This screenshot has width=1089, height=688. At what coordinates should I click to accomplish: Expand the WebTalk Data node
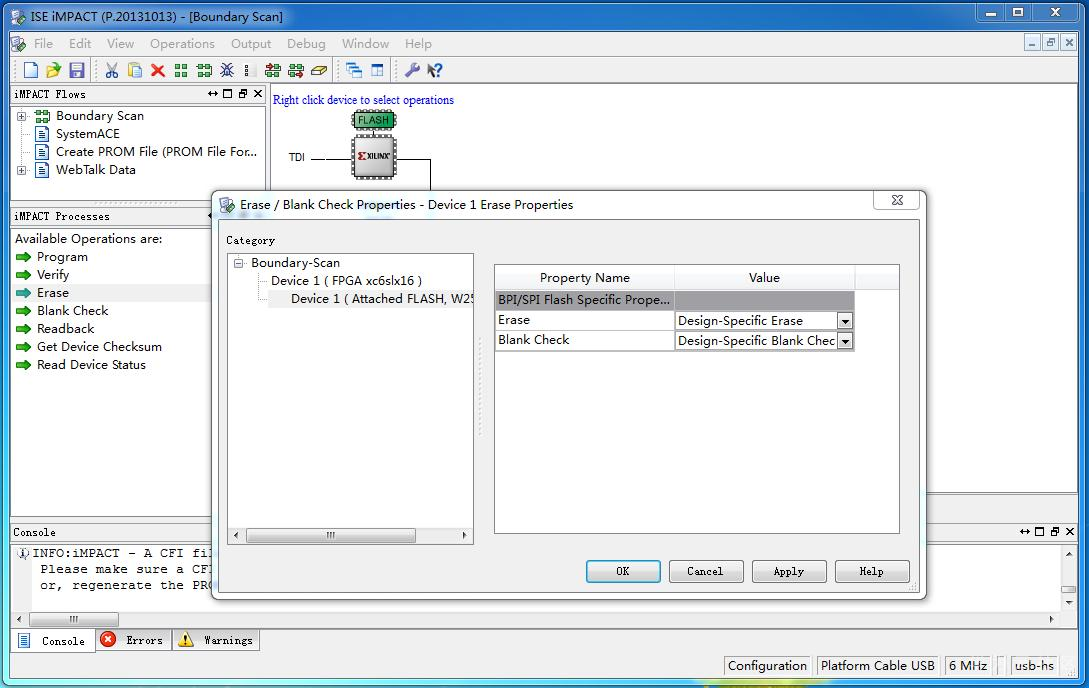point(22,170)
